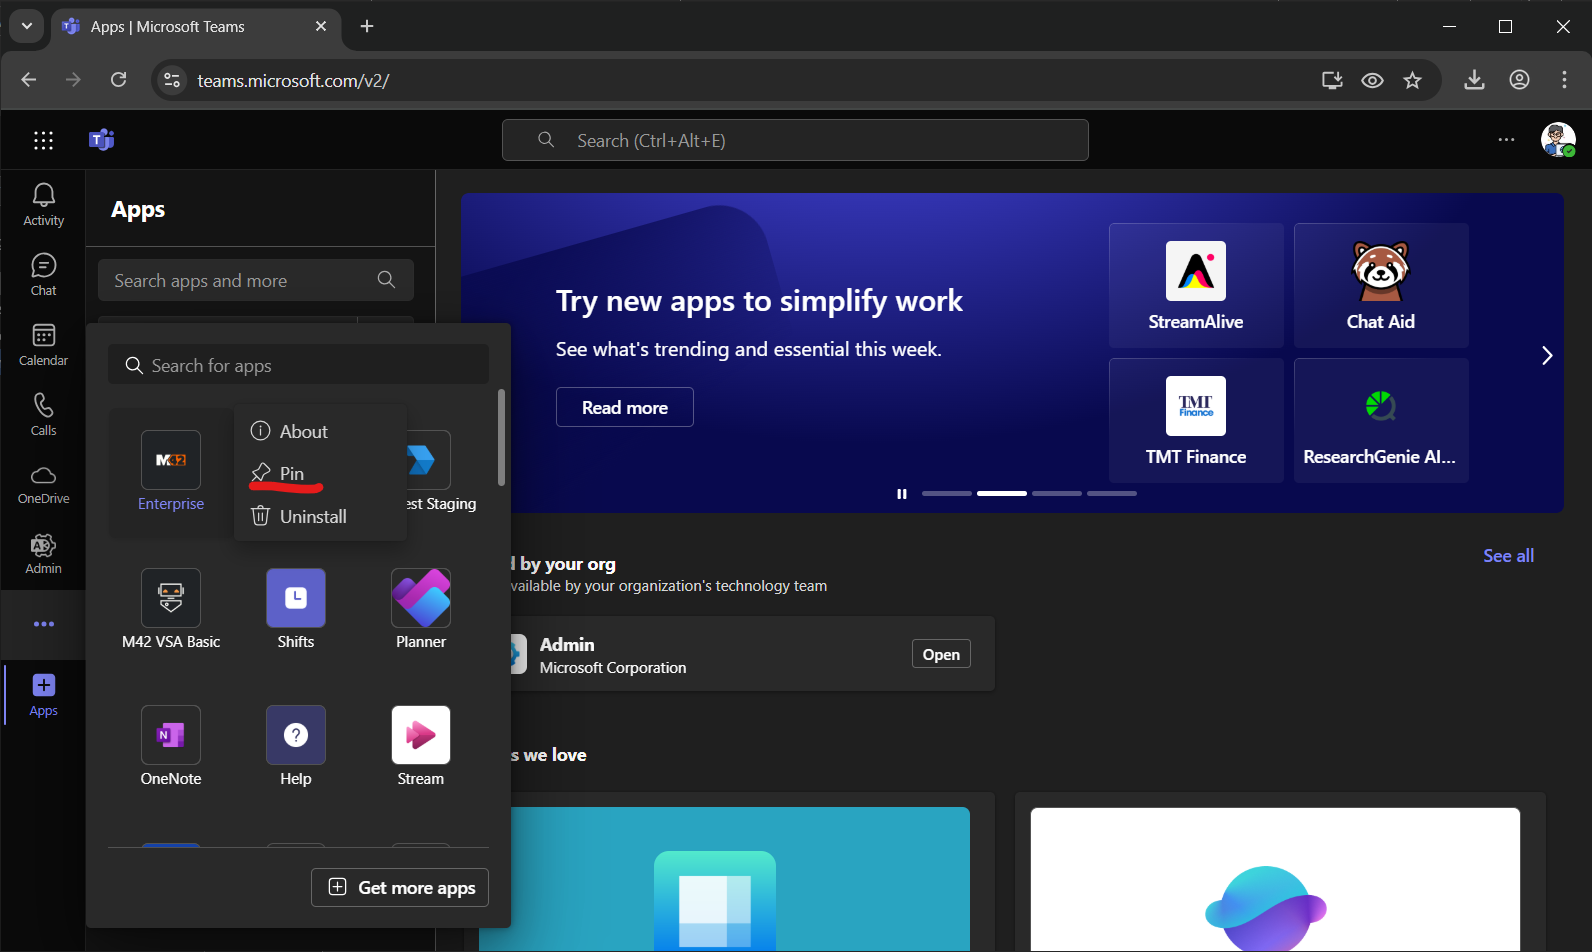
Task: Open Chat from the left rail
Action: (x=43, y=275)
